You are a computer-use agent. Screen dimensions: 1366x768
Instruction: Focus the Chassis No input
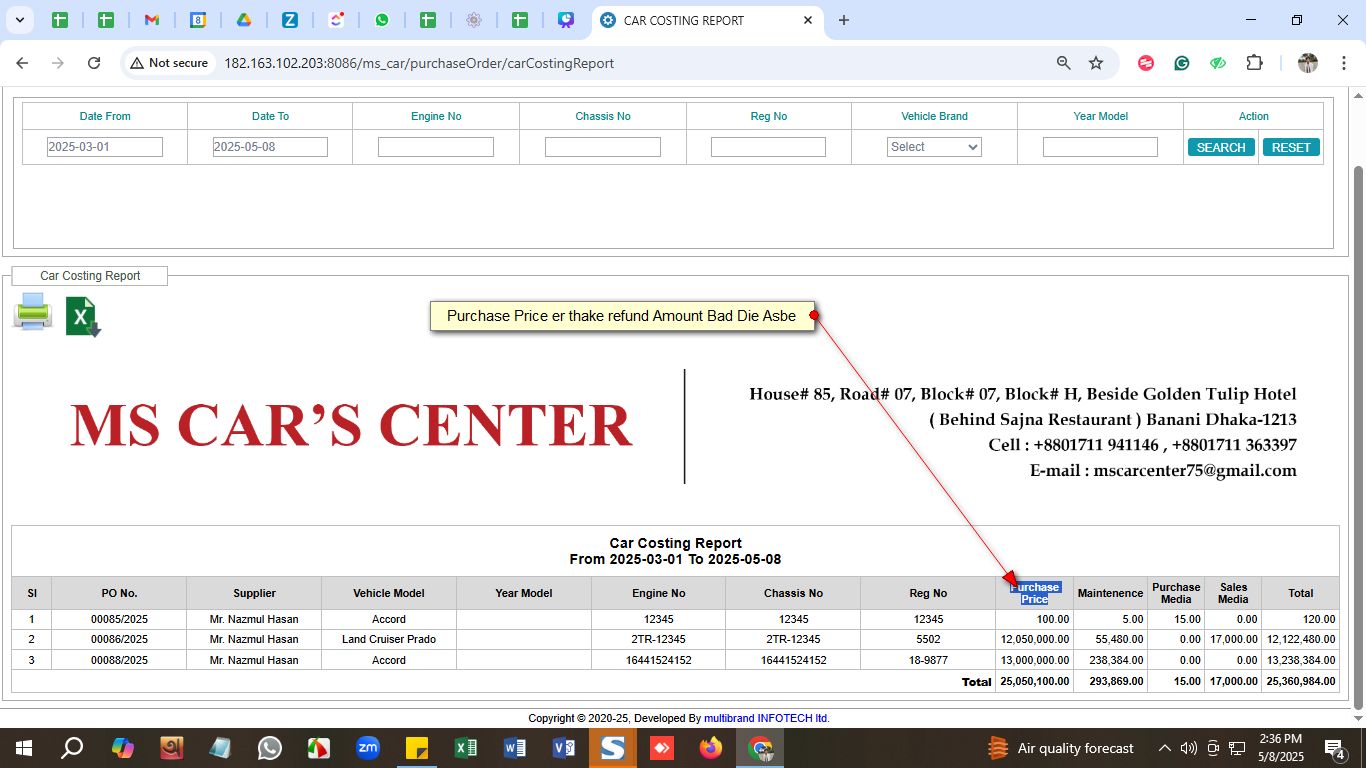coord(603,147)
